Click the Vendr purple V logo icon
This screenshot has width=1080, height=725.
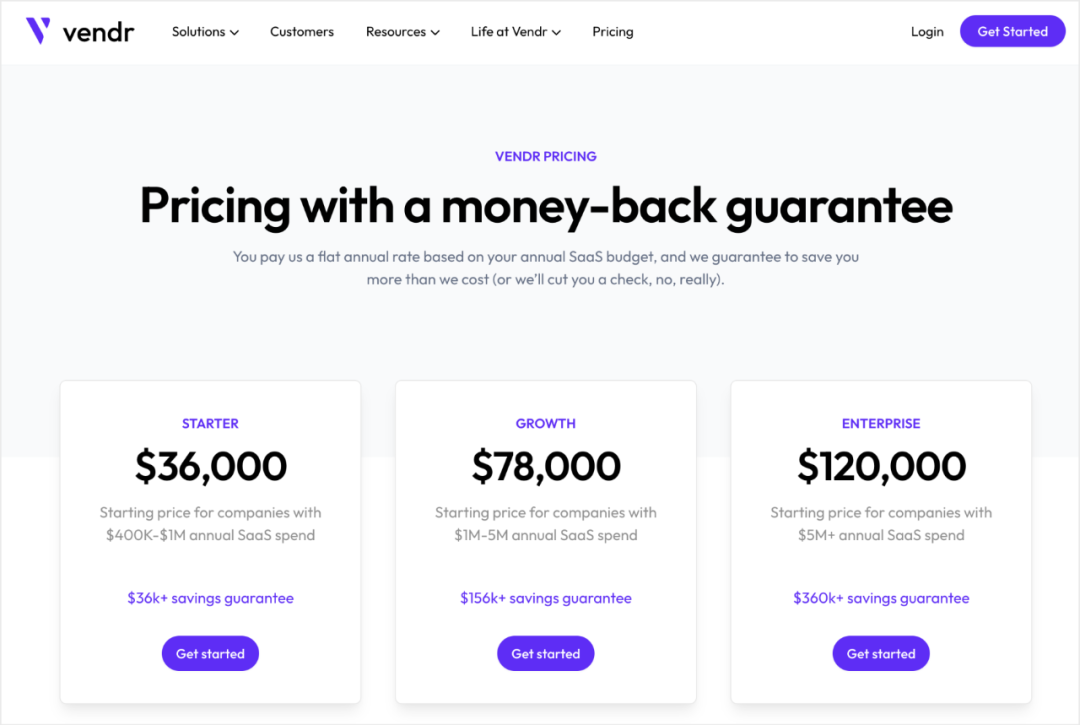(38, 31)
